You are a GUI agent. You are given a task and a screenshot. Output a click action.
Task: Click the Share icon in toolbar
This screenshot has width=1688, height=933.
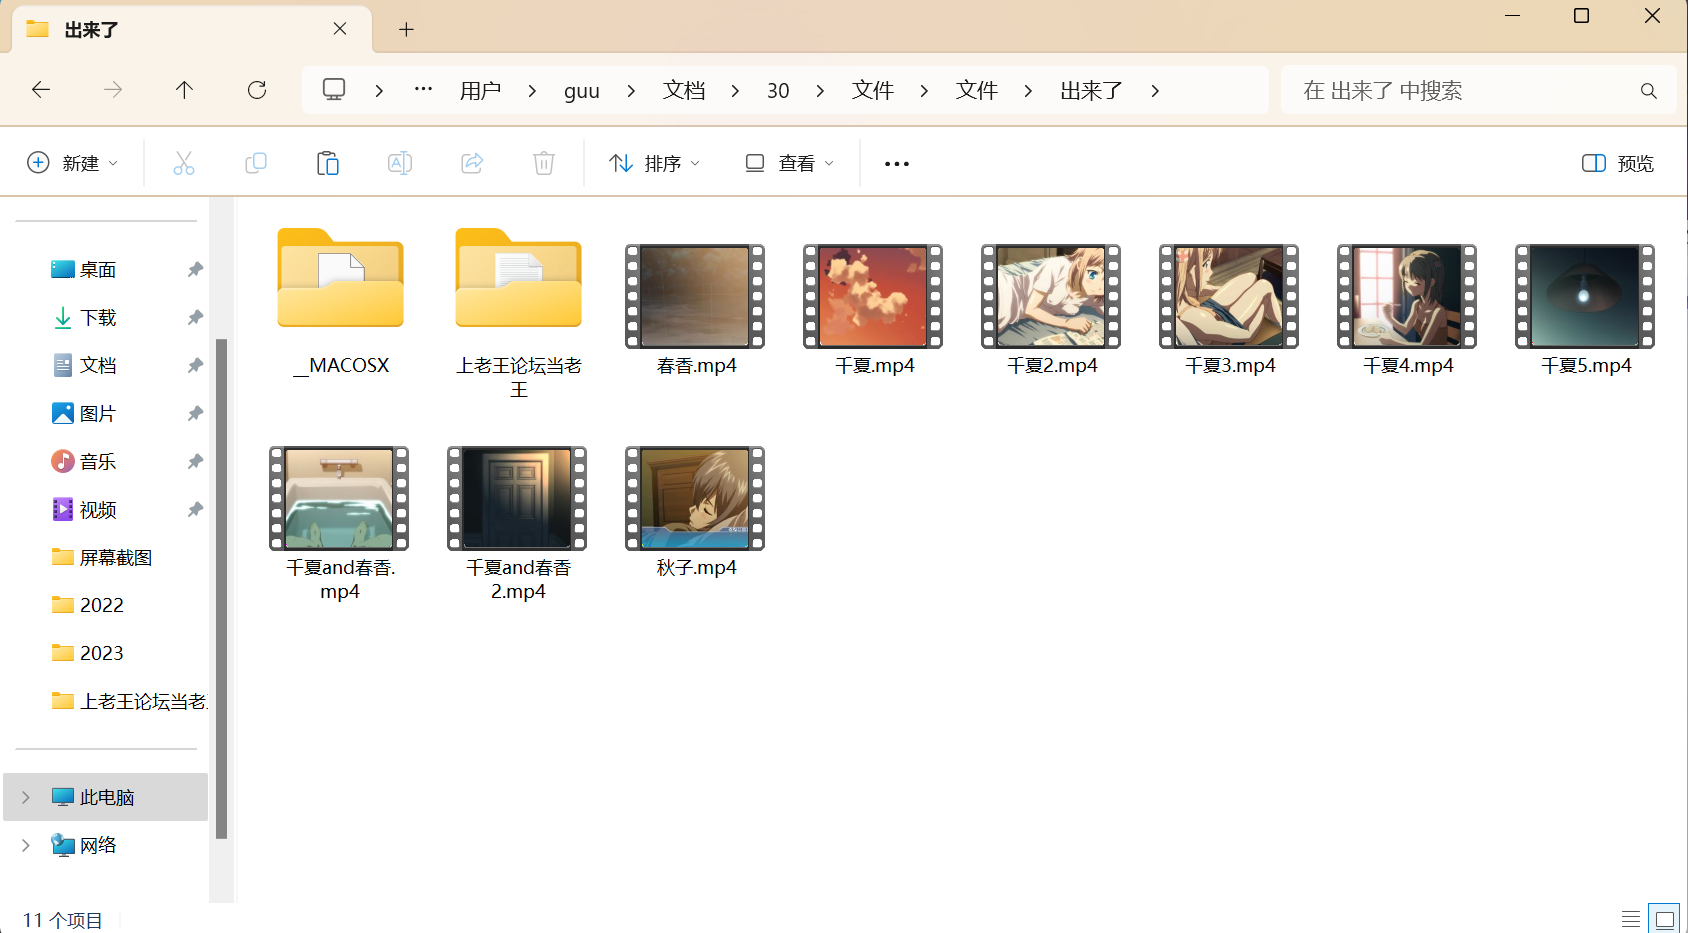pos(472,163)
